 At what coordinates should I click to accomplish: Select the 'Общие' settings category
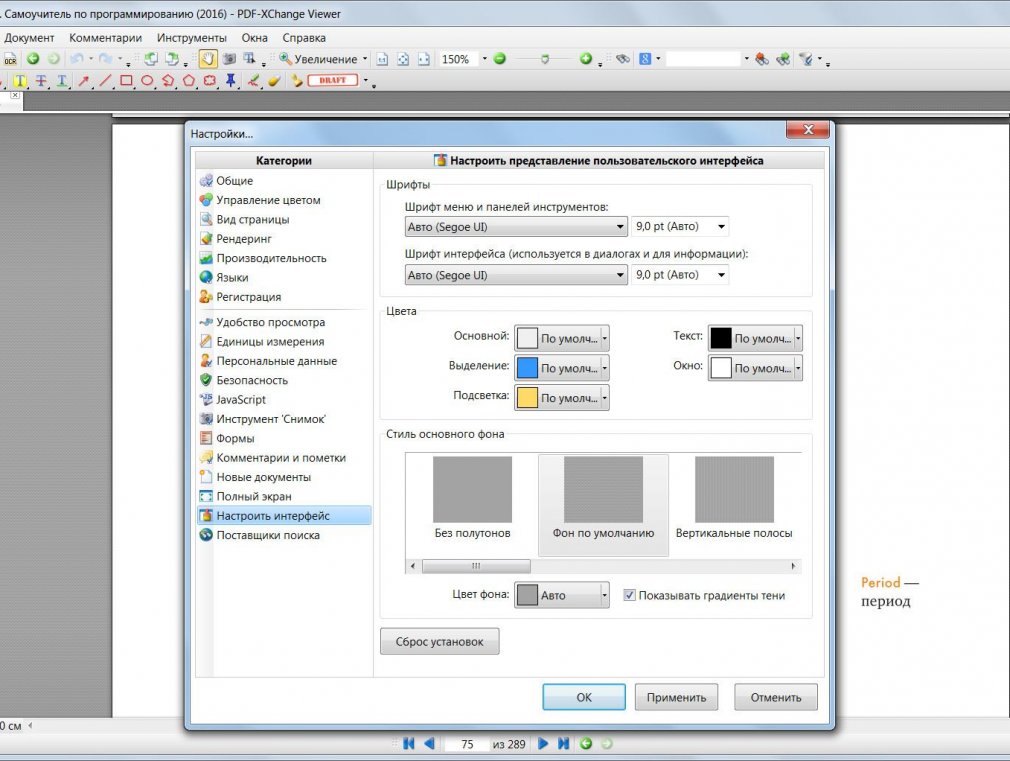[284, 181]
